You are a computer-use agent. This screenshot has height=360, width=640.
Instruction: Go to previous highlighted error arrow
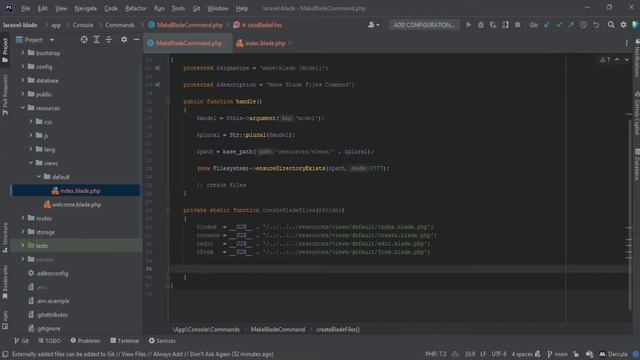click(x=617, y=60)
